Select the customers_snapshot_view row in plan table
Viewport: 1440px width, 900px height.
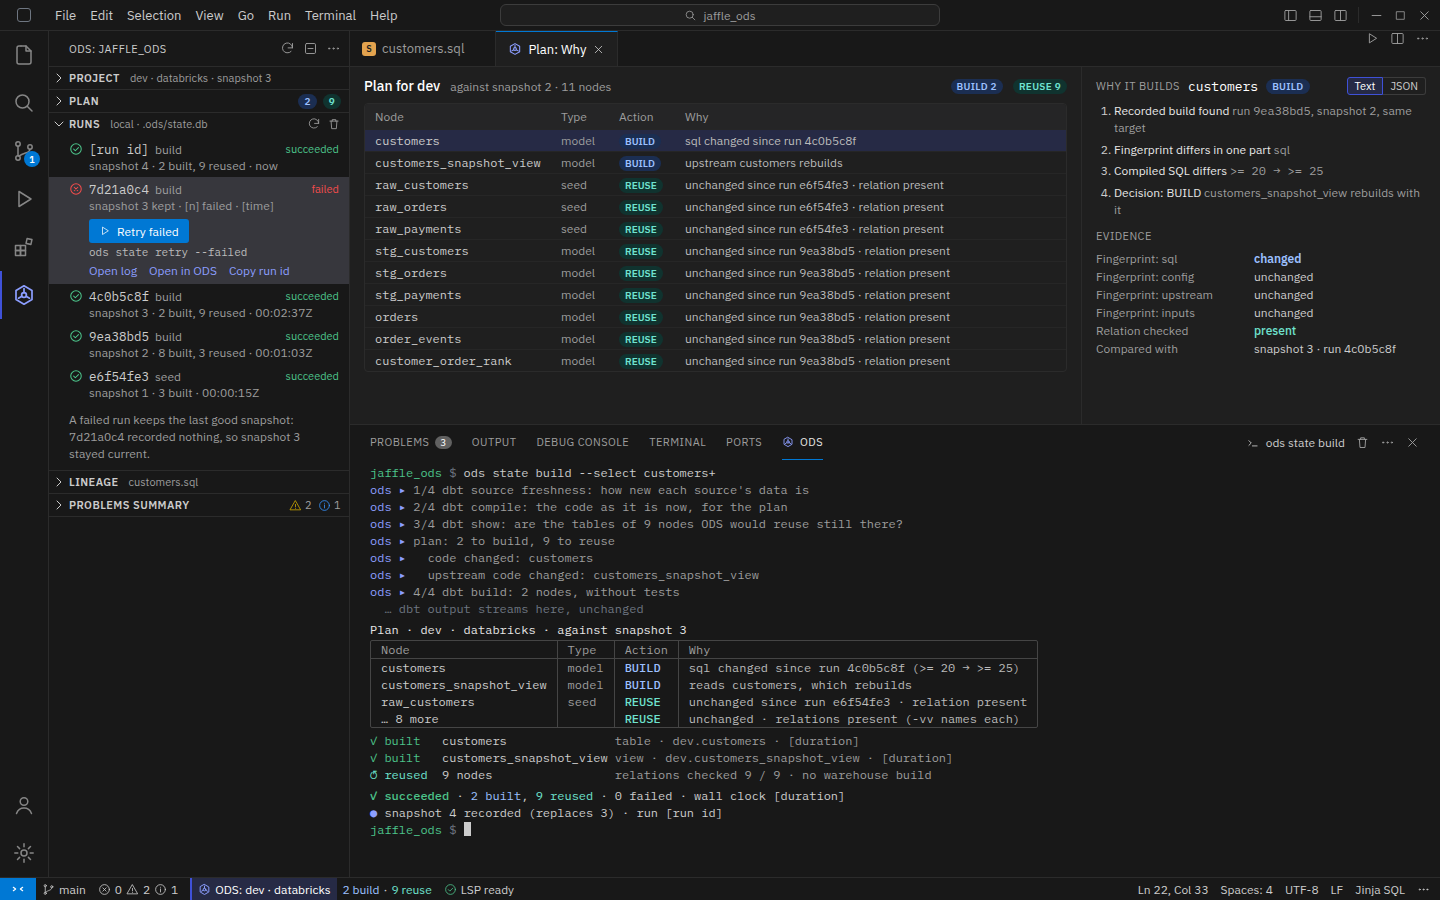tap(715, 163)
